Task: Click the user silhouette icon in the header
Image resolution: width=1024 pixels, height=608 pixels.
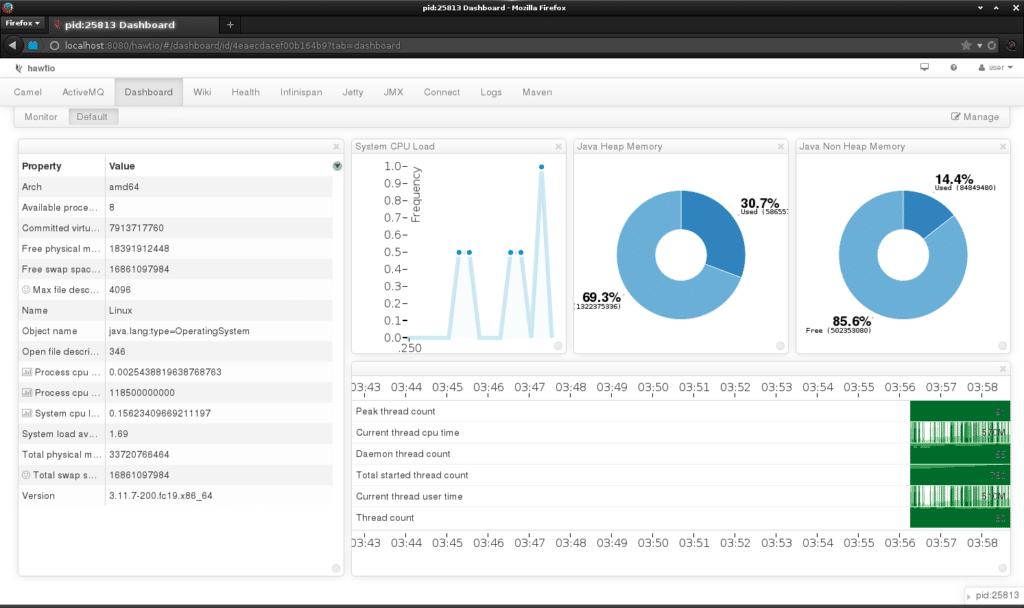Action: (982, 67)
